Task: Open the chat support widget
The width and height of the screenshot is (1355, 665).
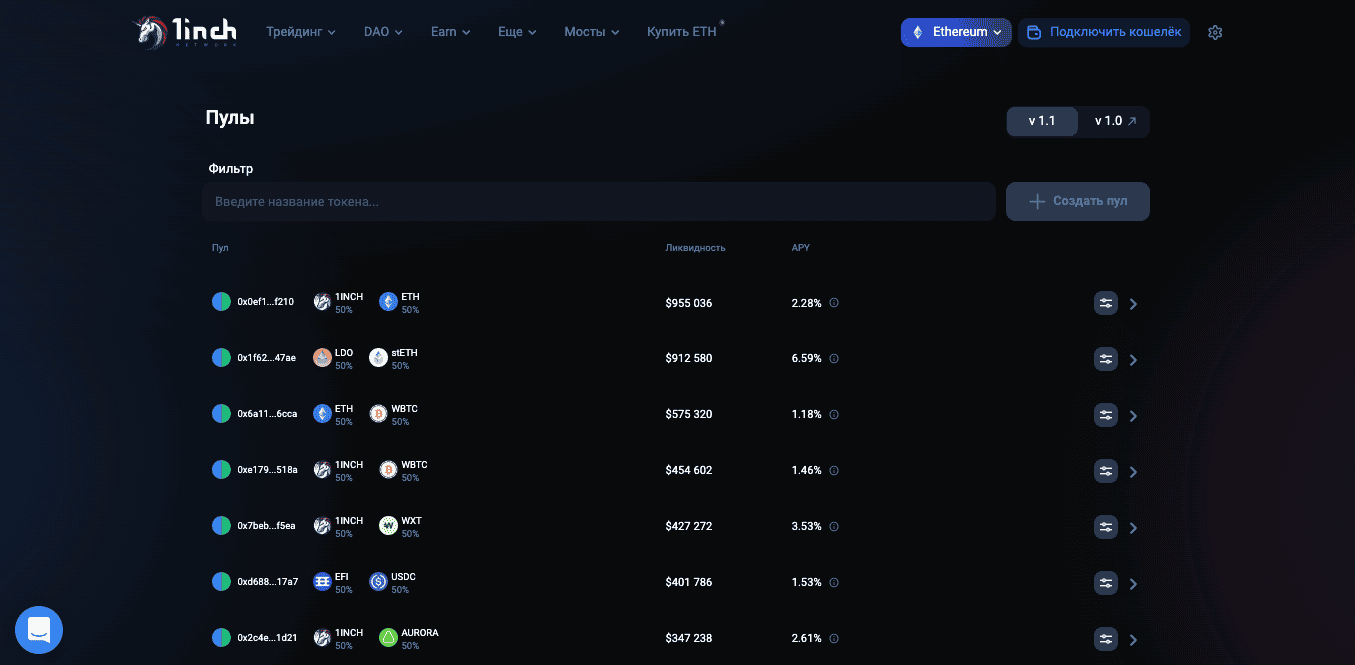Action: coord(39,630)
